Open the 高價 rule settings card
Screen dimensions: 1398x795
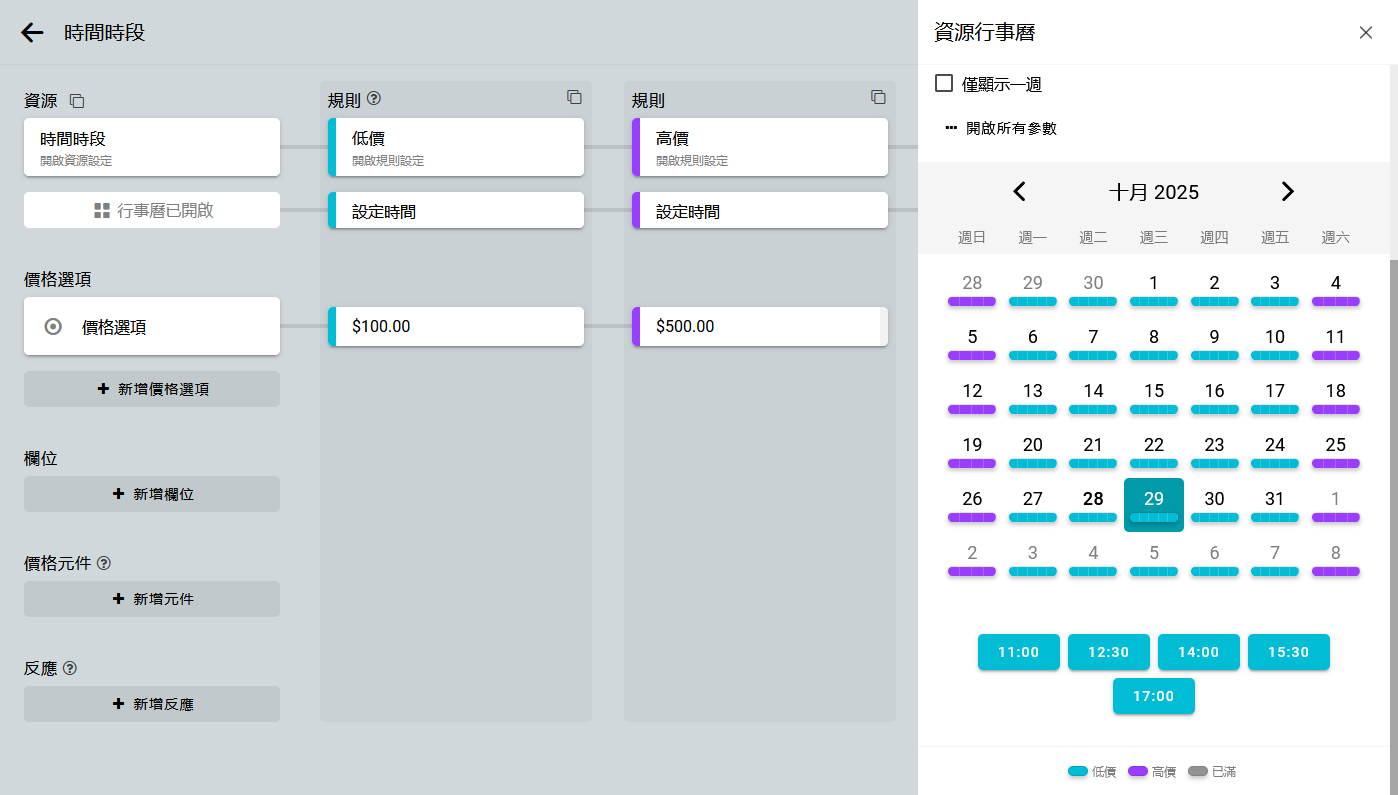[760, 147]
